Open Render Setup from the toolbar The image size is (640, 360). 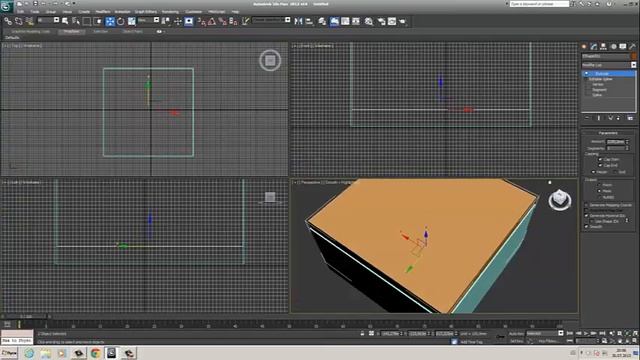pyautogui.click(x=381, y=21)
